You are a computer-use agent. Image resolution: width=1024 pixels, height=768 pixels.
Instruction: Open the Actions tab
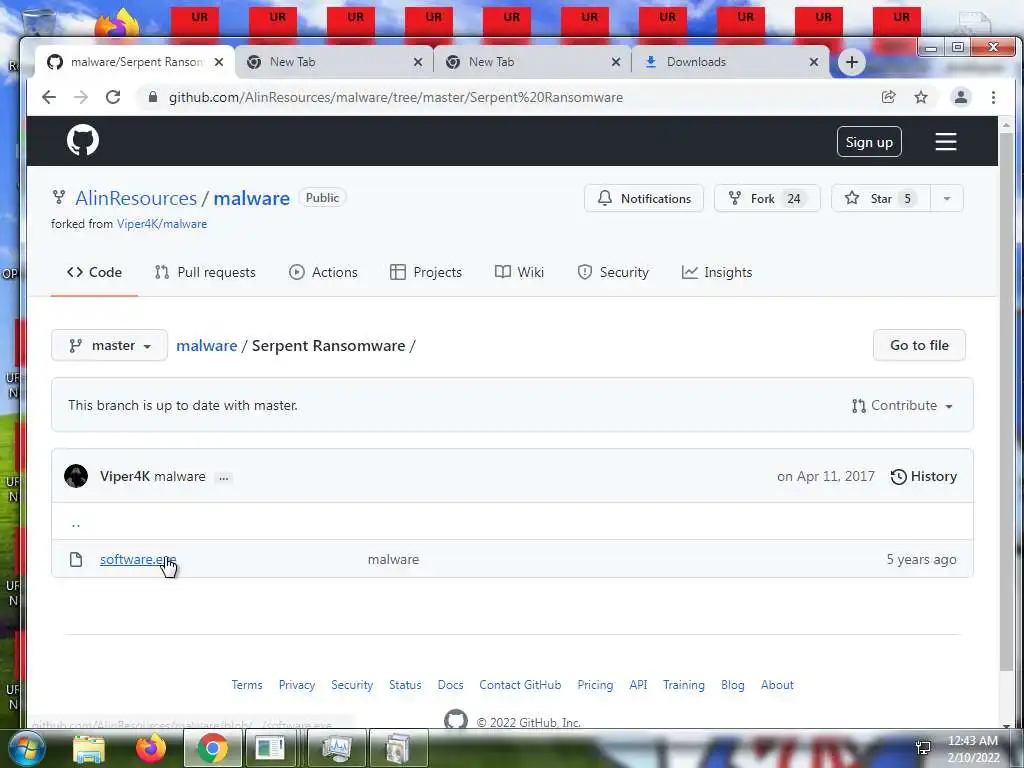[323, 272]
